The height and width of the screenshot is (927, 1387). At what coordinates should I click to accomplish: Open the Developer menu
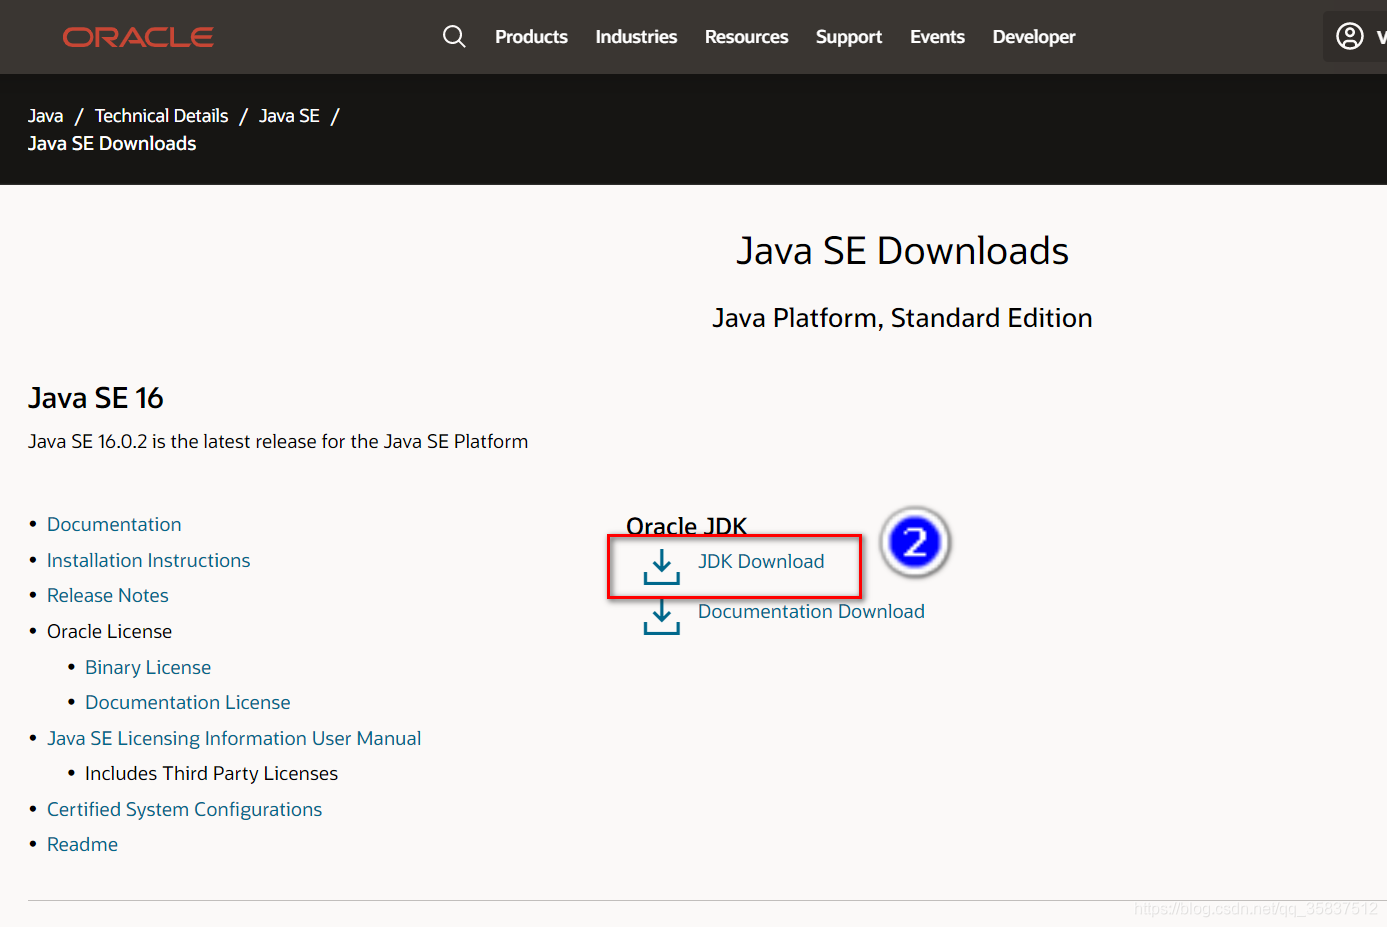pos(1033,36)
